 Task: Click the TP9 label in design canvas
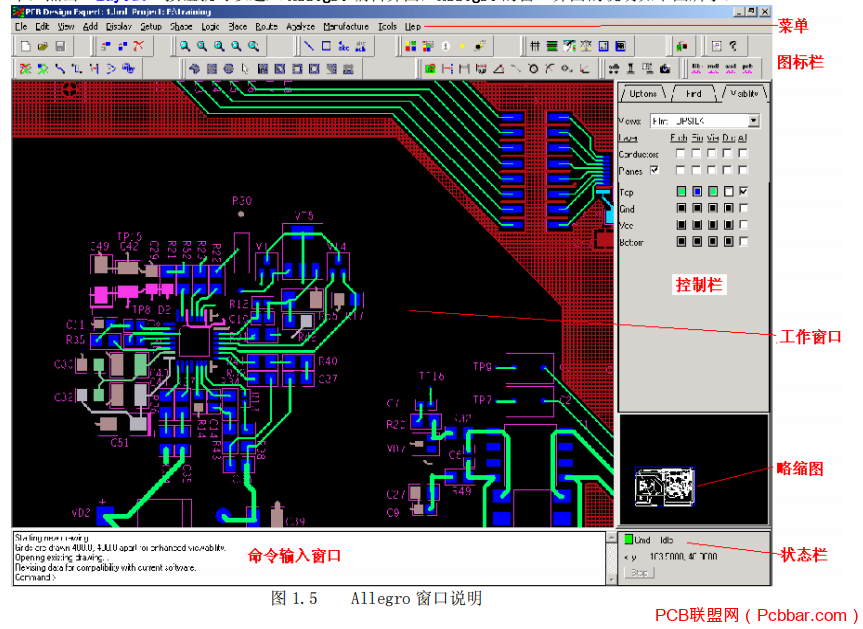482,367
